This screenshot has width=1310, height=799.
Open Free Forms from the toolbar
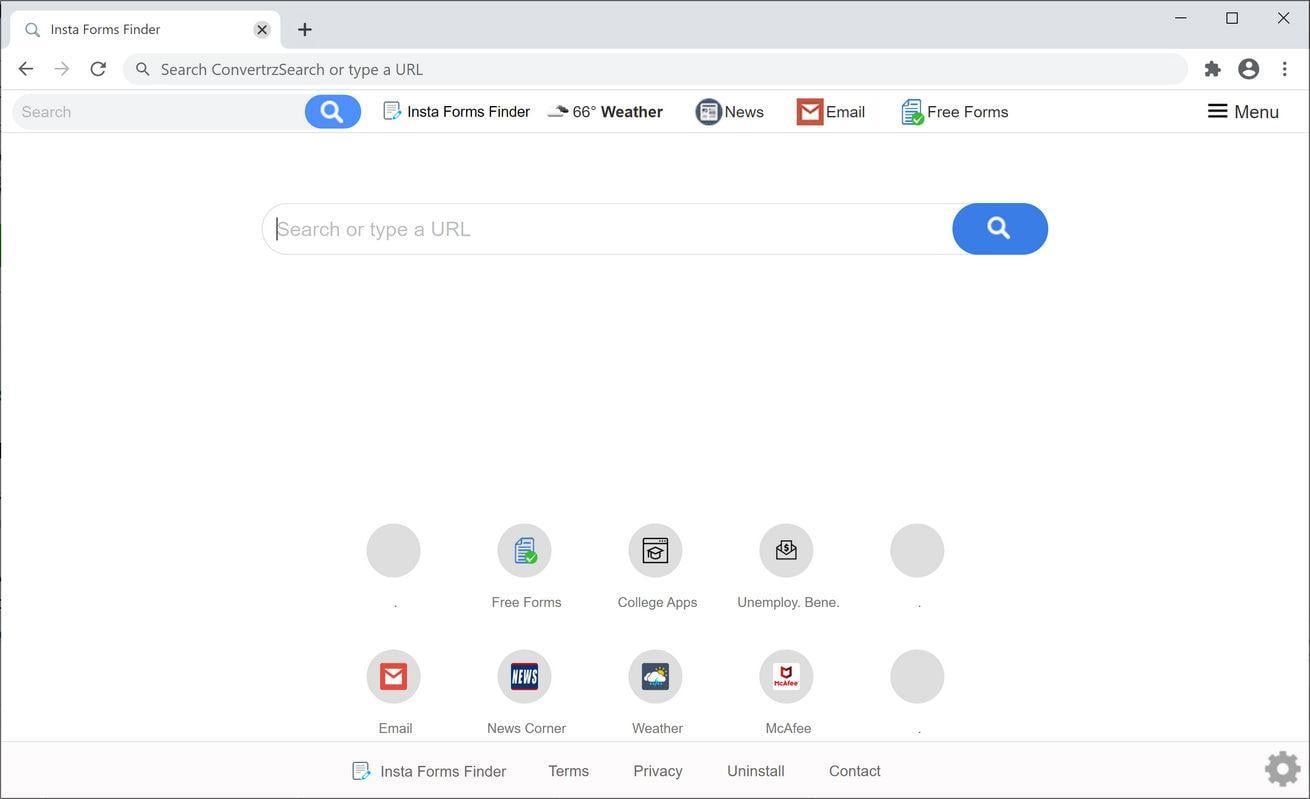[955, 112]
